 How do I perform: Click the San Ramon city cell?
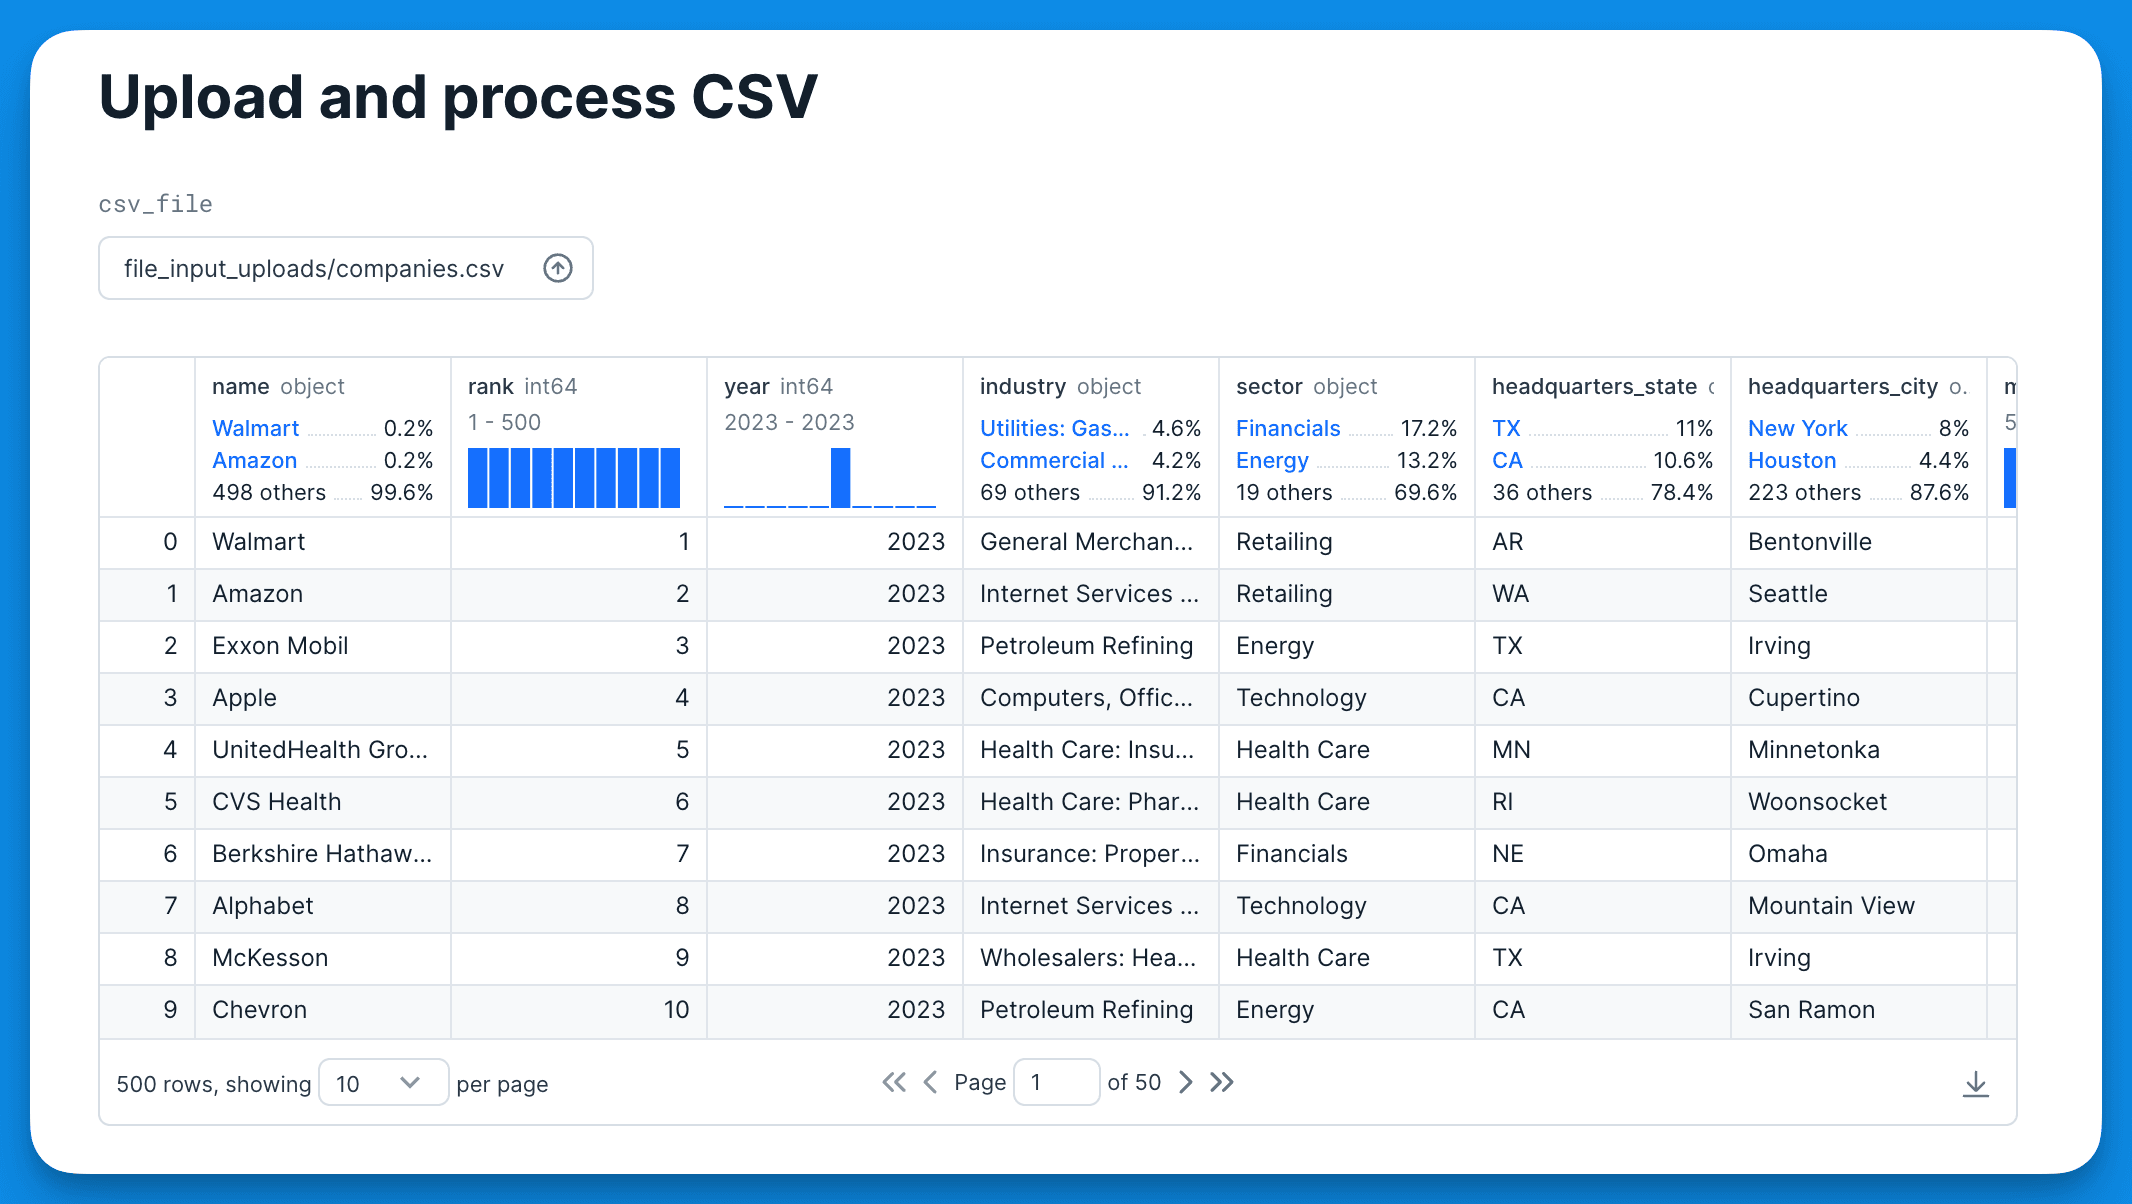coord(1859,1010)
